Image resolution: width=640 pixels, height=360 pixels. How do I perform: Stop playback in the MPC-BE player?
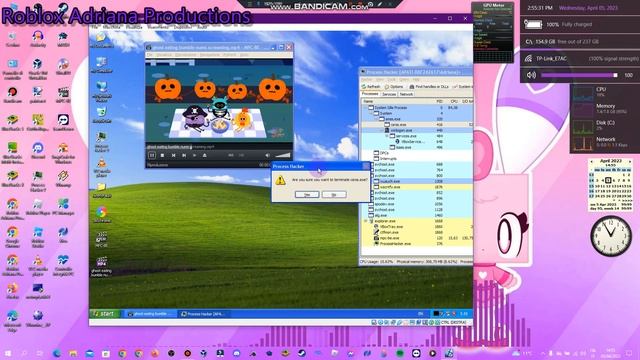[x=162, y=156]
